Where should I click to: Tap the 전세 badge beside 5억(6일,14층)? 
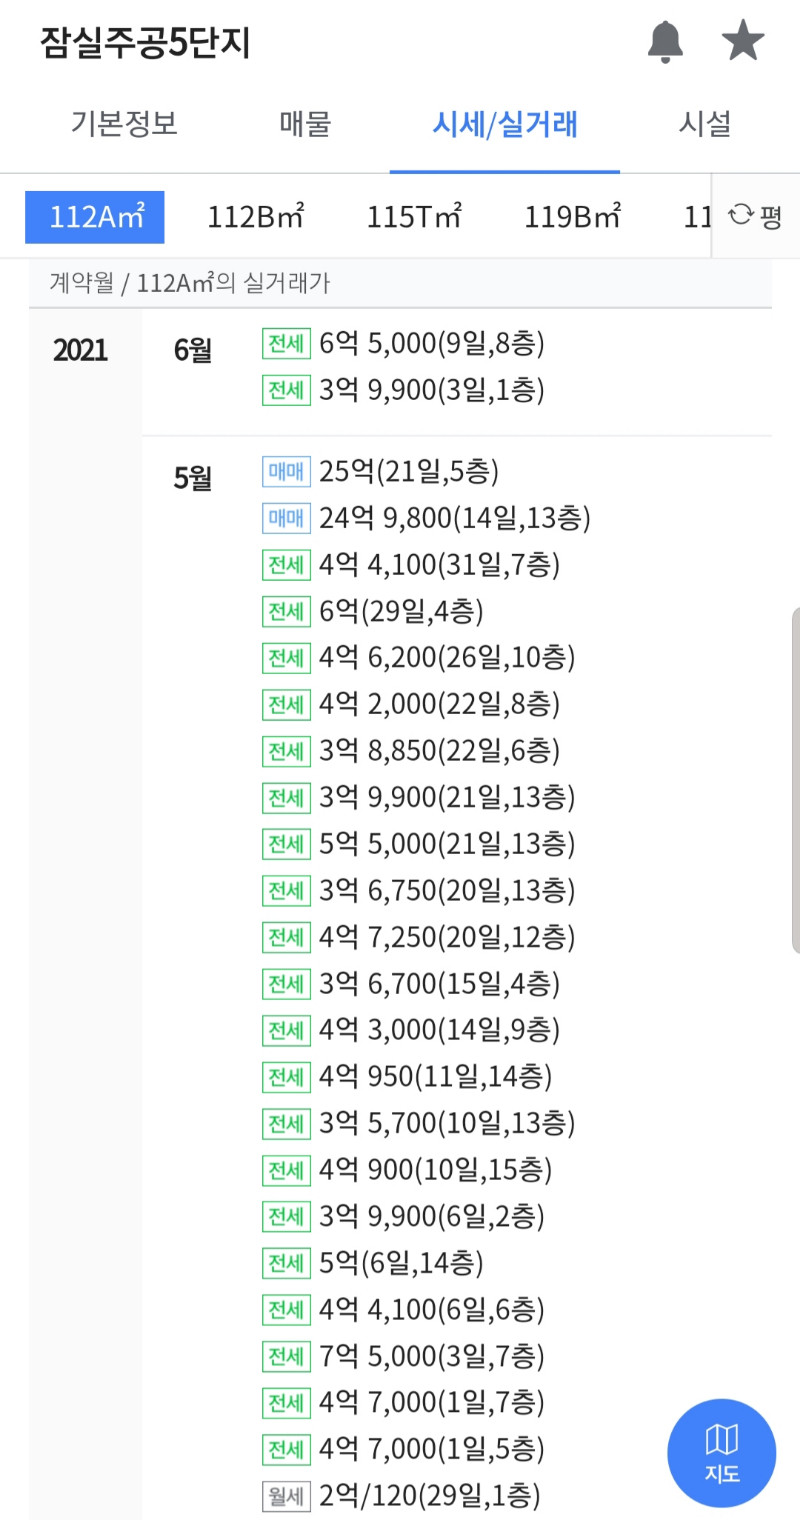[x=286, y=1264]
